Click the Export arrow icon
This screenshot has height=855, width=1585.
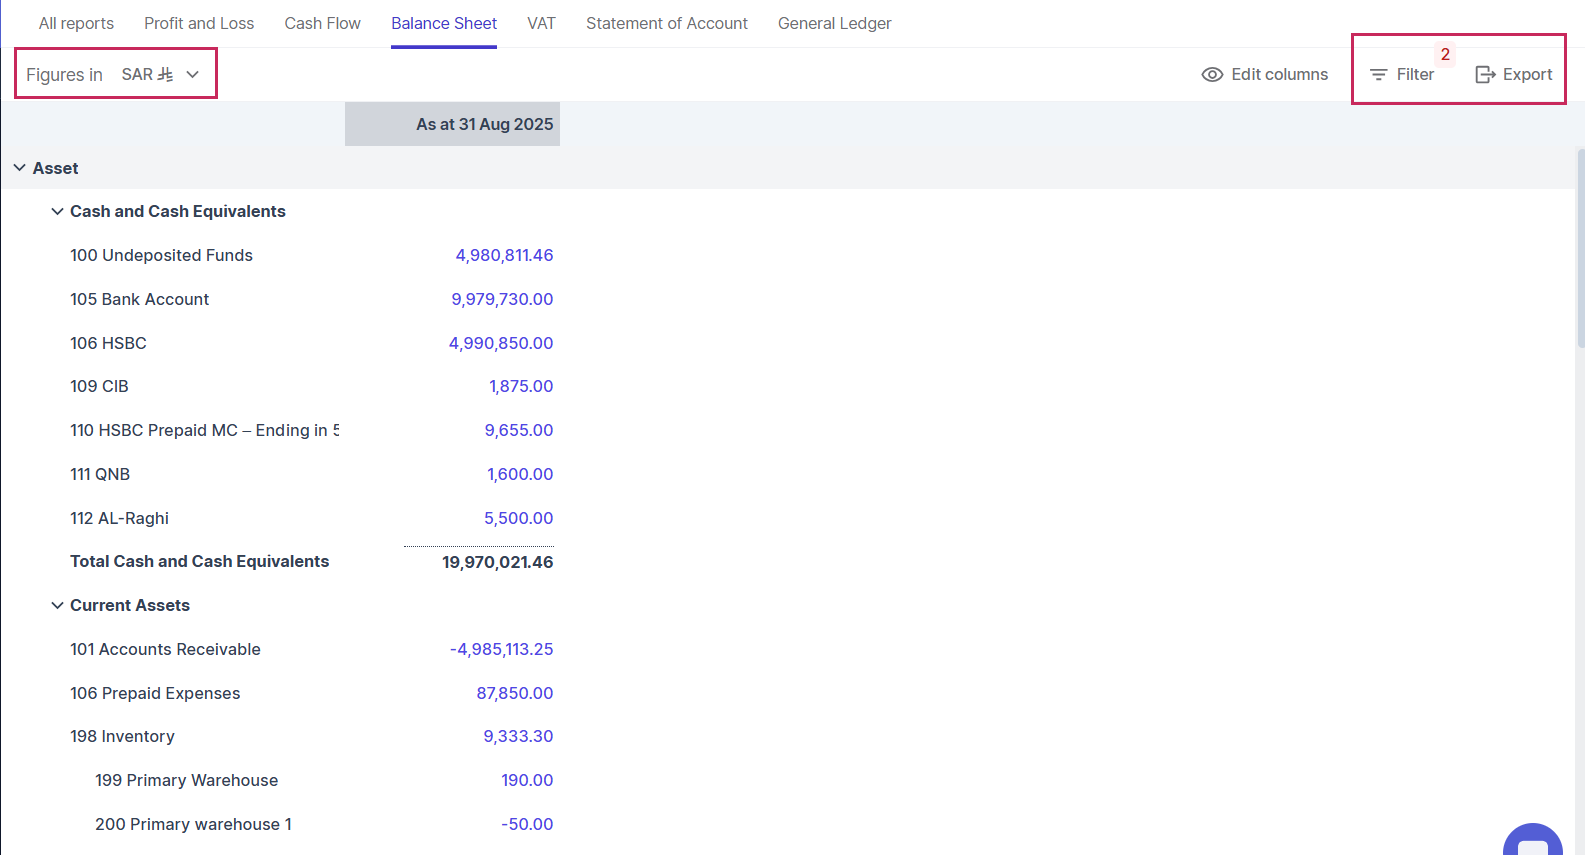1485,75
